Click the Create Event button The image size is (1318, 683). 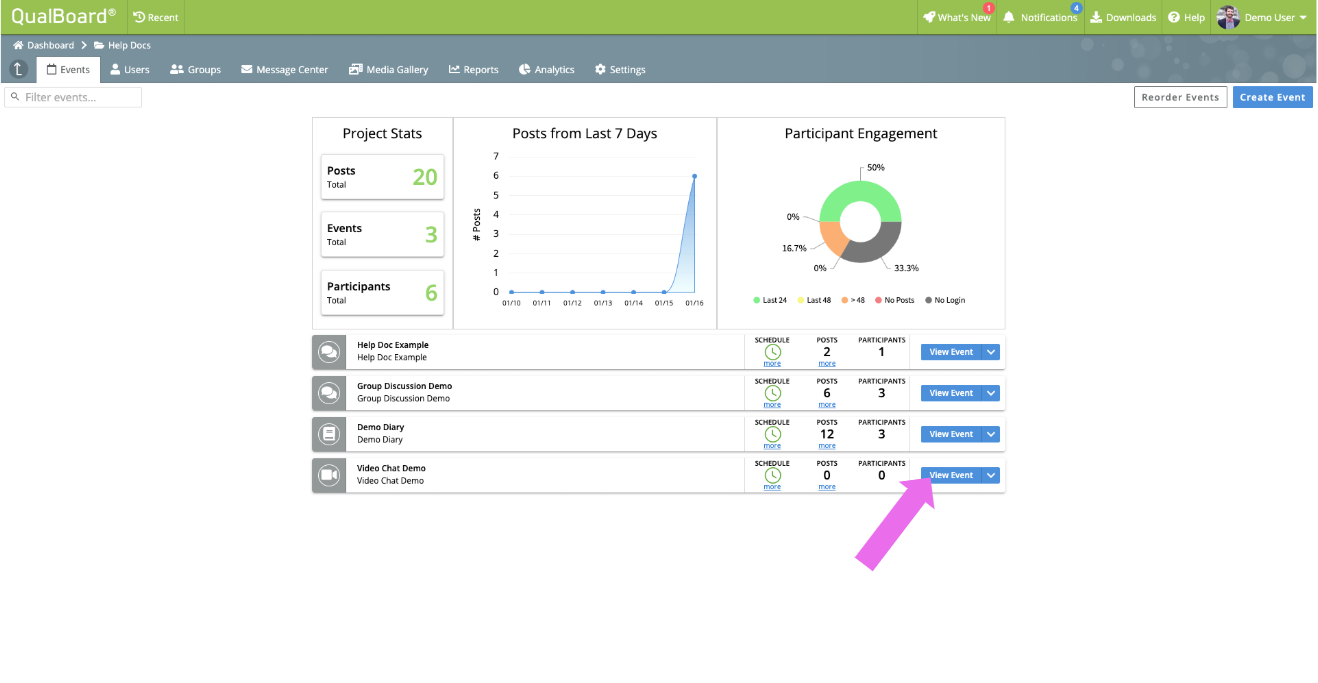pos(1272,97)
